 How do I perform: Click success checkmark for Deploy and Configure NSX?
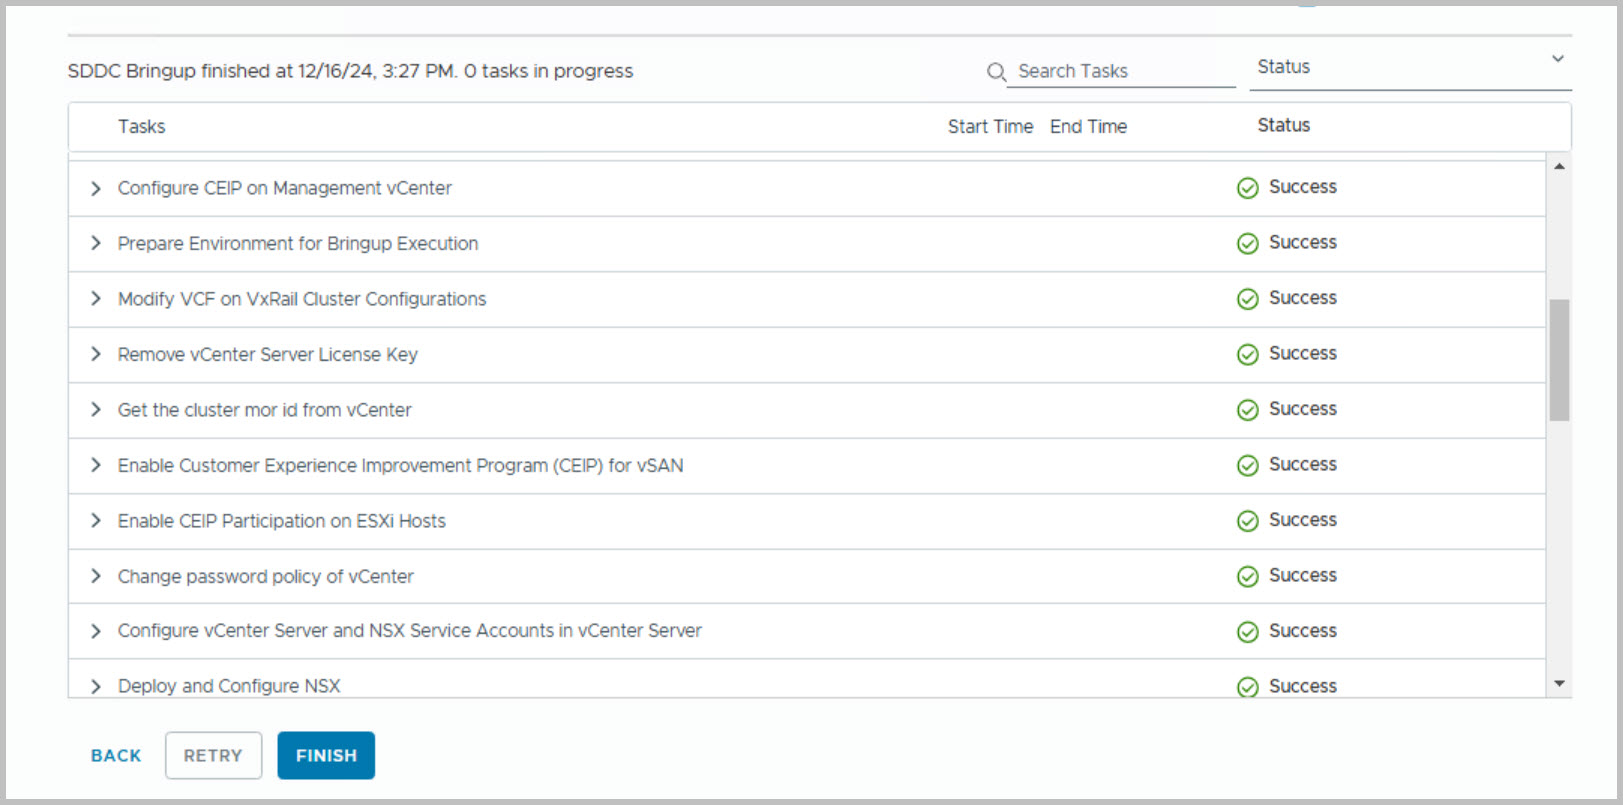(x=1247, y=687)
